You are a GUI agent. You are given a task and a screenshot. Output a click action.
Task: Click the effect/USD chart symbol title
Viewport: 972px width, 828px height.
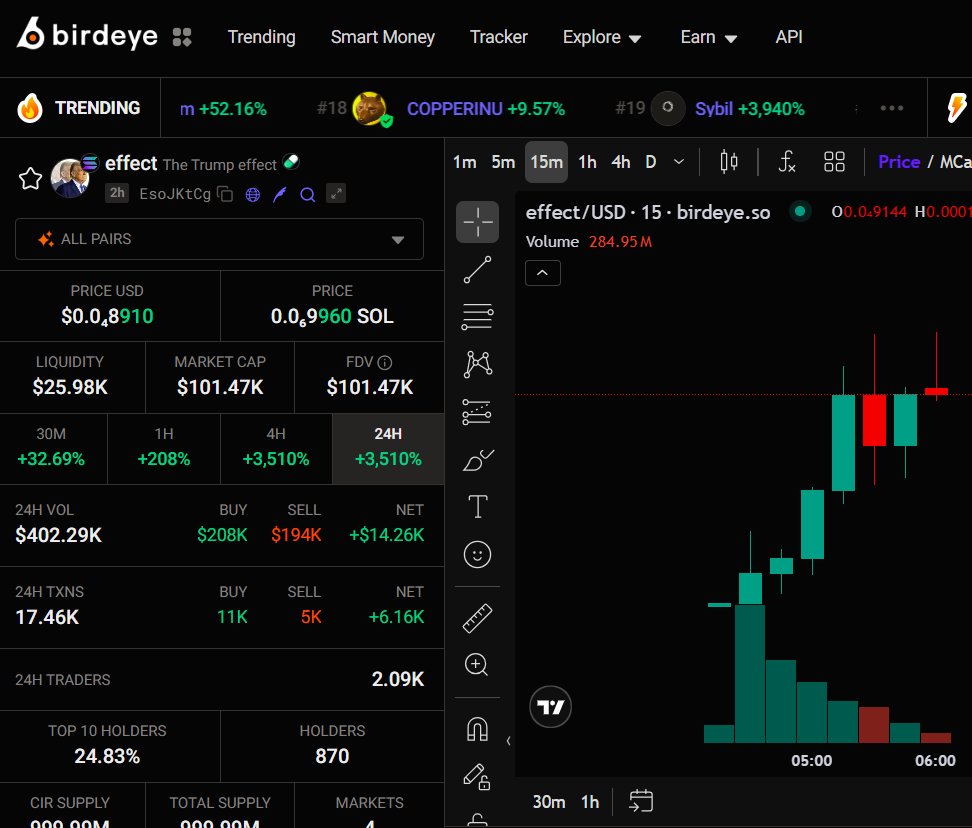click(648, 213)
